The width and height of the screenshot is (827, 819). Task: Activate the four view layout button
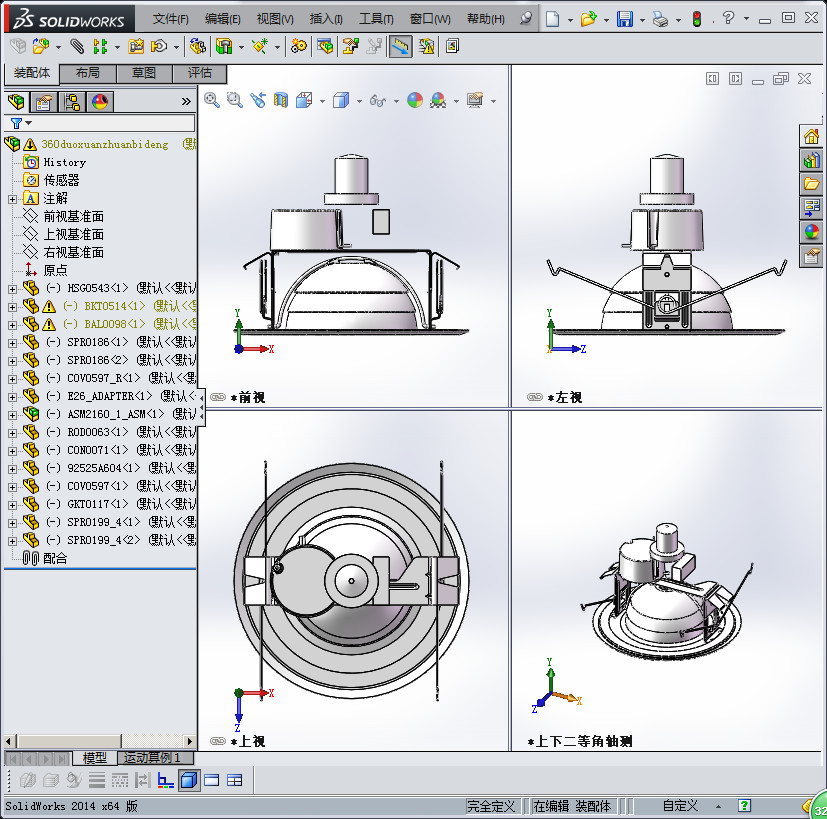(x=234, y=780)
